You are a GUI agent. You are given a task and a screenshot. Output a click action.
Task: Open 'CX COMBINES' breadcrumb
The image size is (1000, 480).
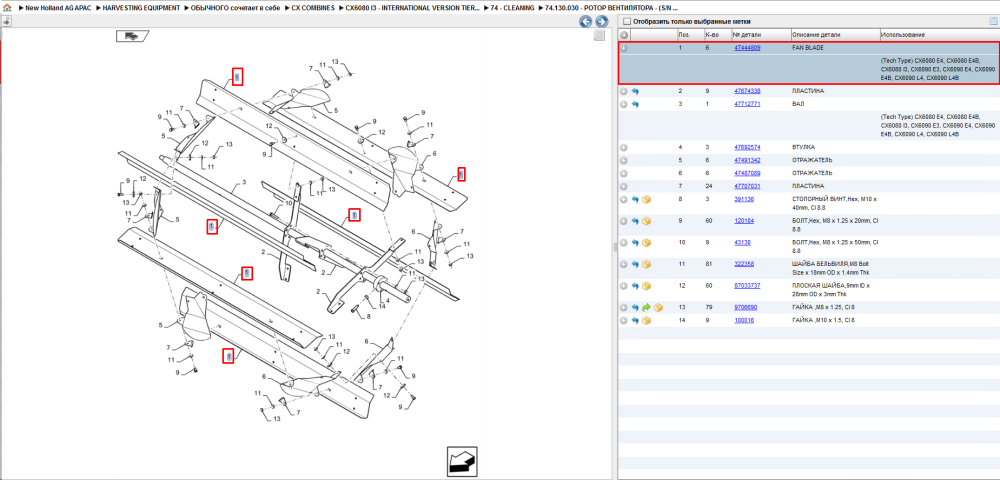tap(313, 8)
